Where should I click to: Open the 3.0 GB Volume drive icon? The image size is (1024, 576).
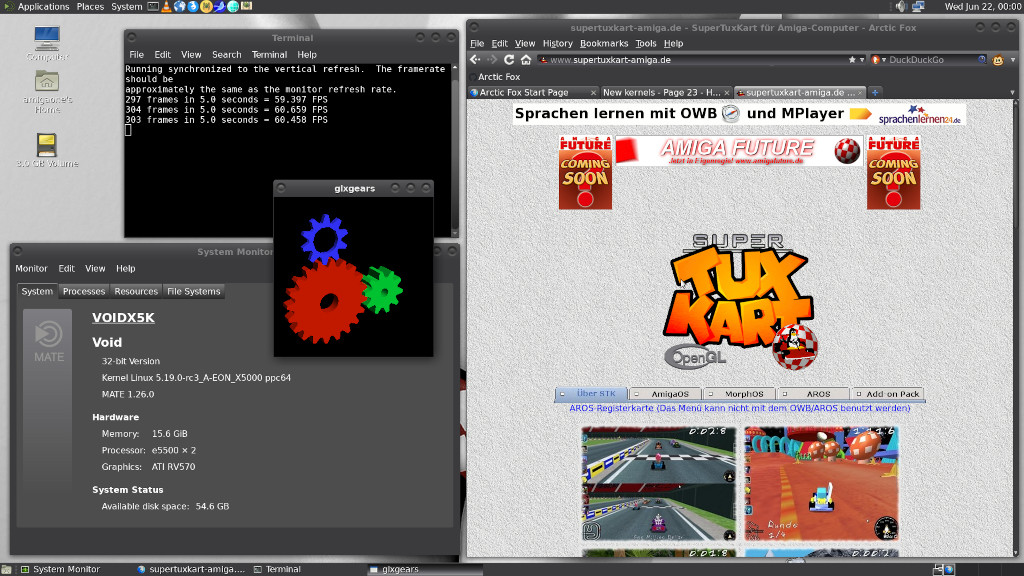coord(47,150)
